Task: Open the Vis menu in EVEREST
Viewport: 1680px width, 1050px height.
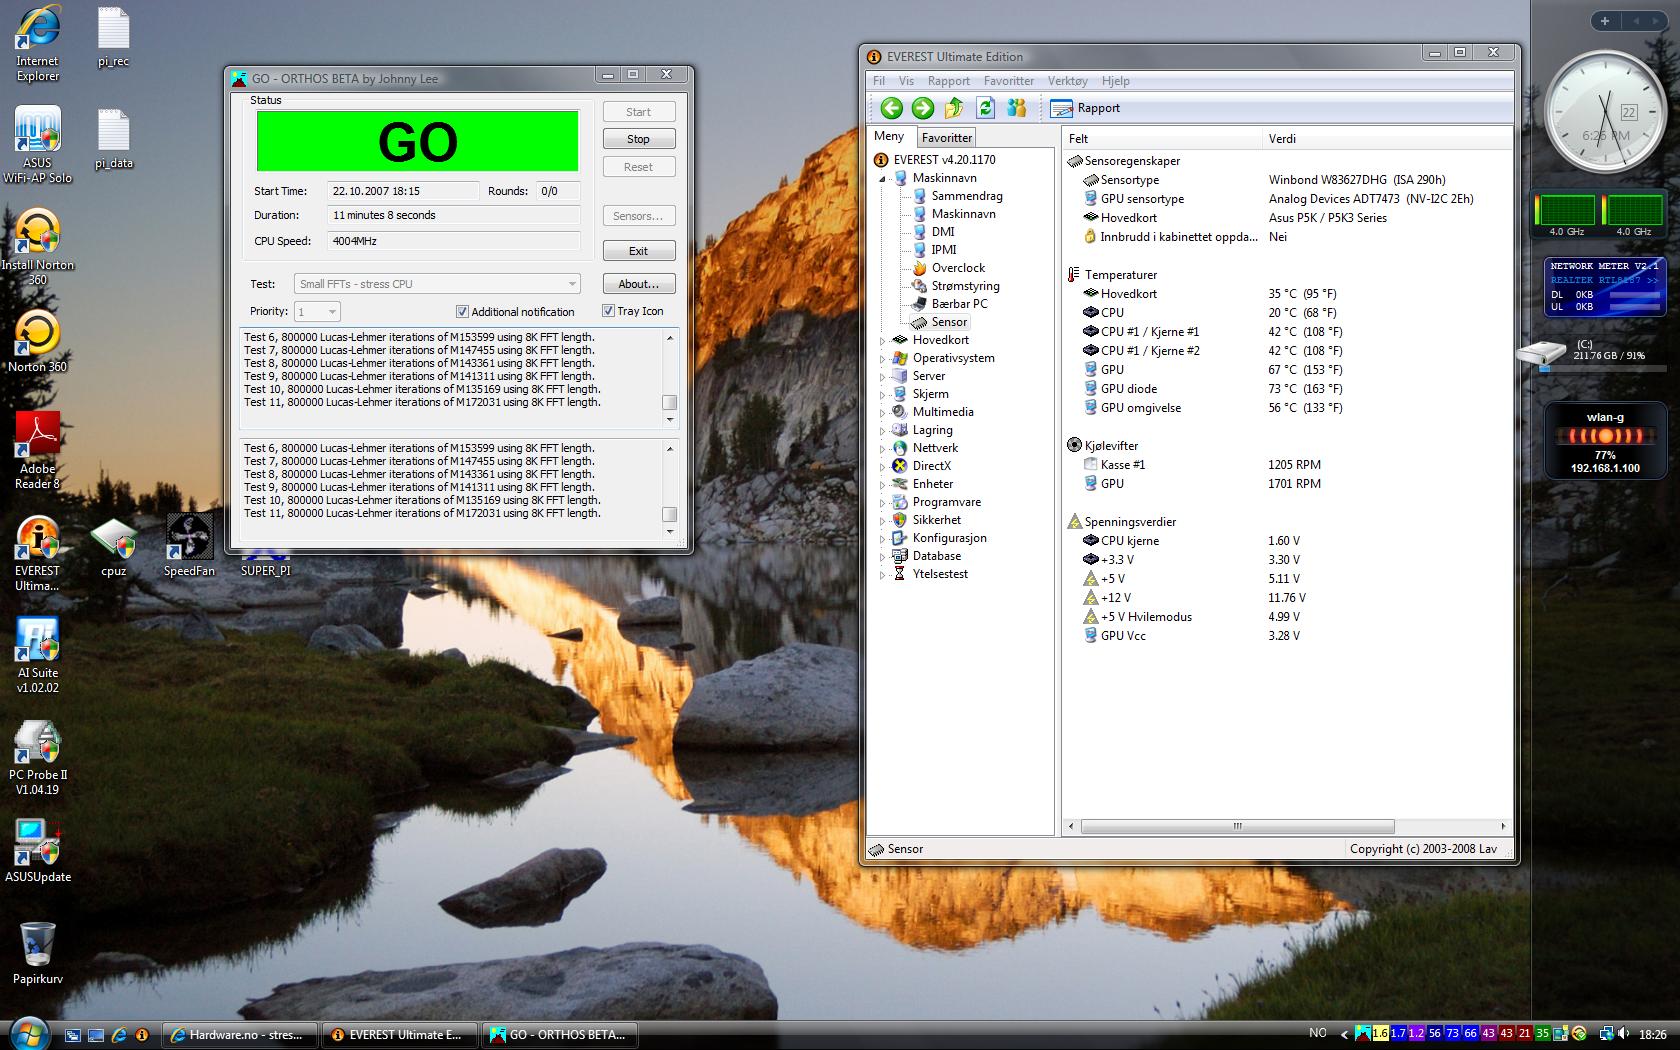Action: point(906,81)
